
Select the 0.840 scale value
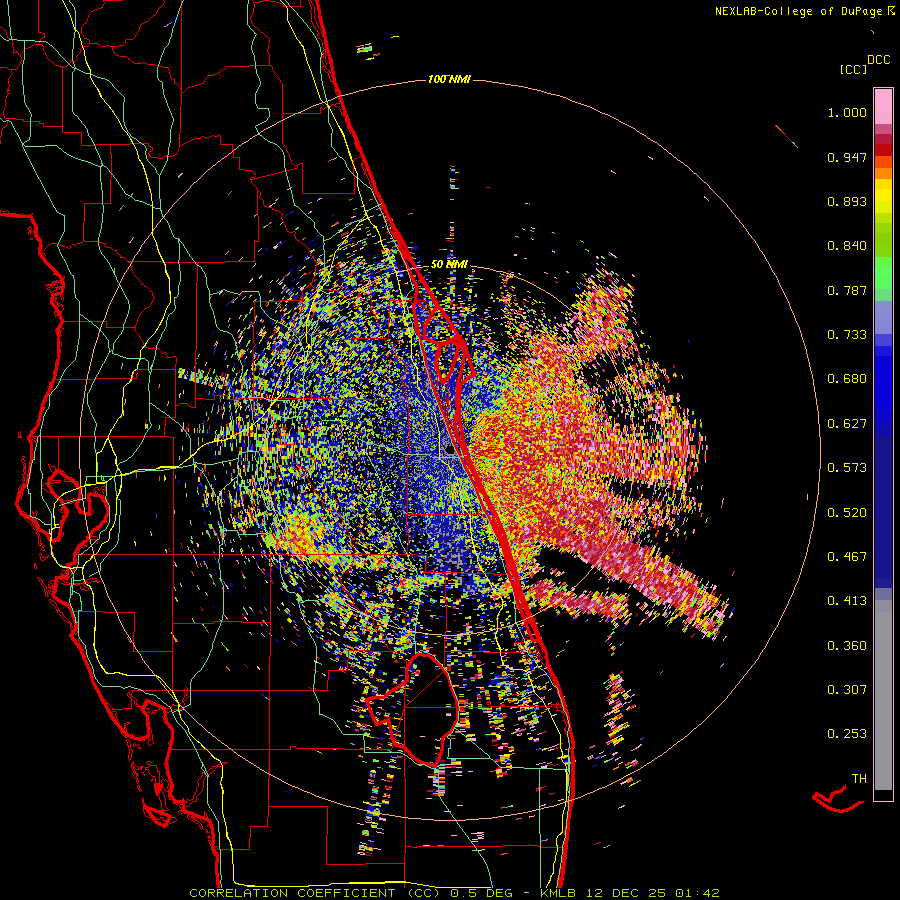click(x=847, y=246)
